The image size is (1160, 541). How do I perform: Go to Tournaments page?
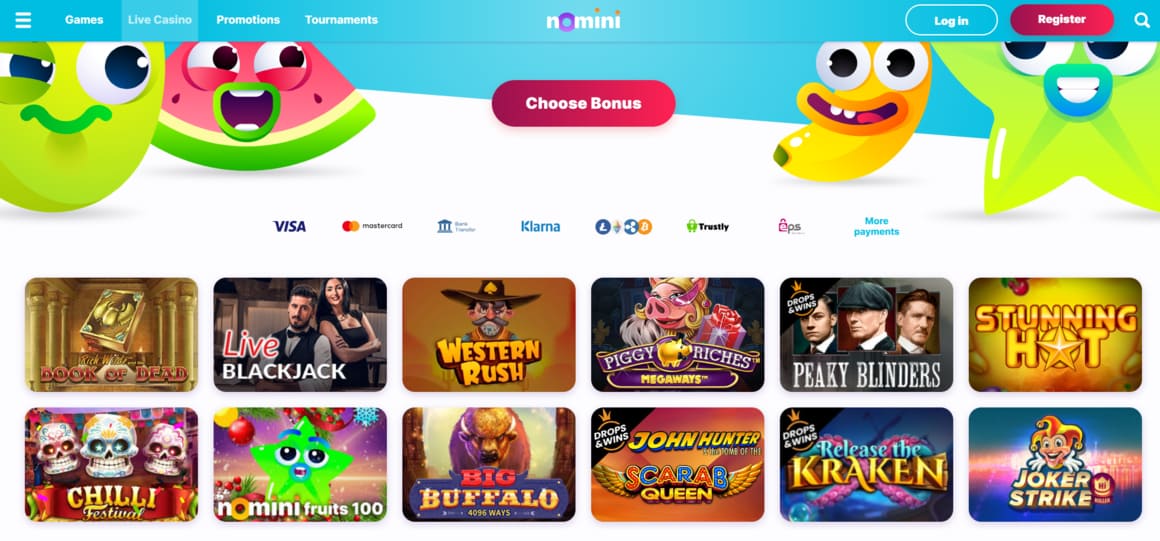tap(341, 20)
